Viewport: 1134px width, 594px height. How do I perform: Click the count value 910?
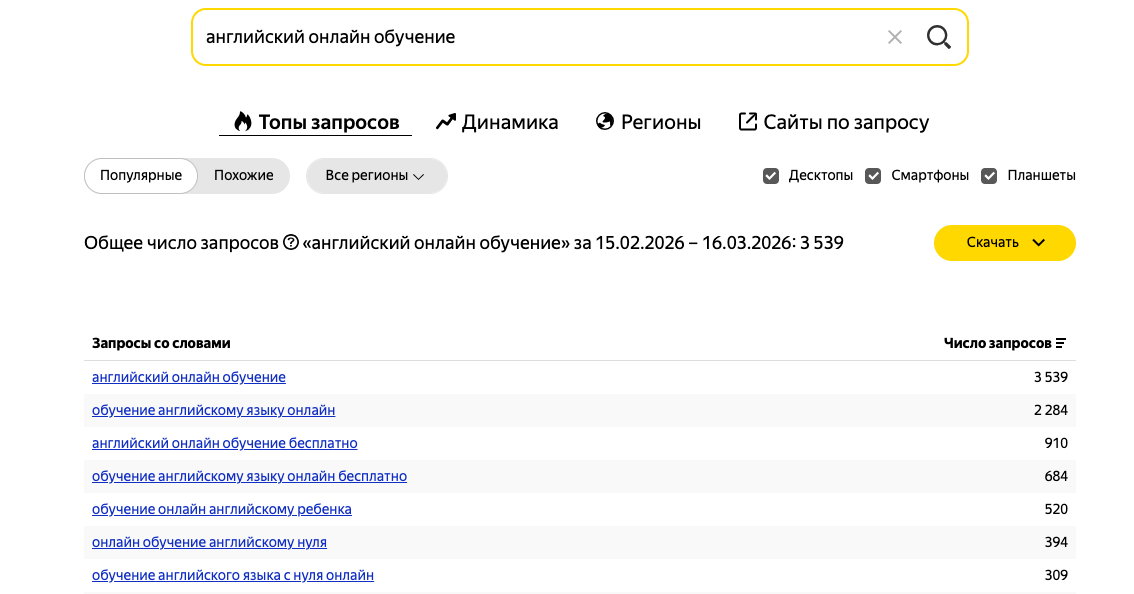coord(1056,443)
